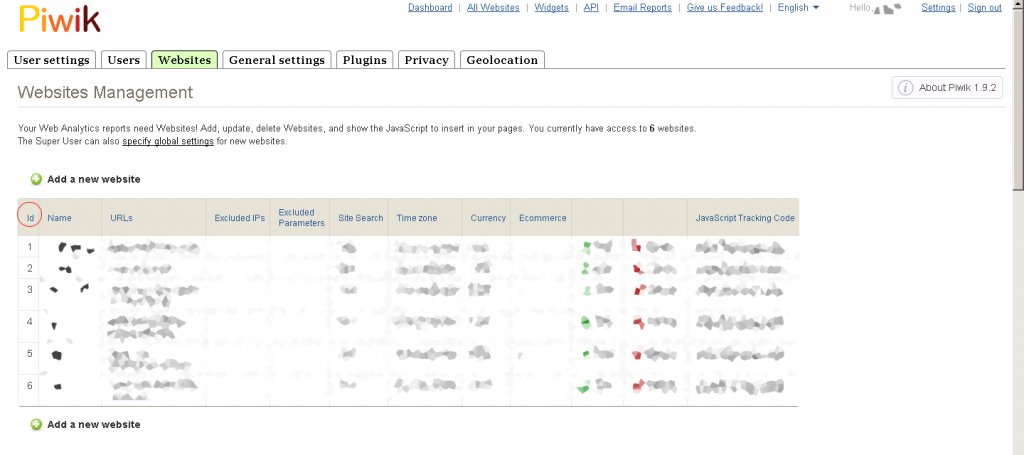Screen dimensions: 1024x455
Task: Open the Plugins tab
Action: [x=364, y=60]
